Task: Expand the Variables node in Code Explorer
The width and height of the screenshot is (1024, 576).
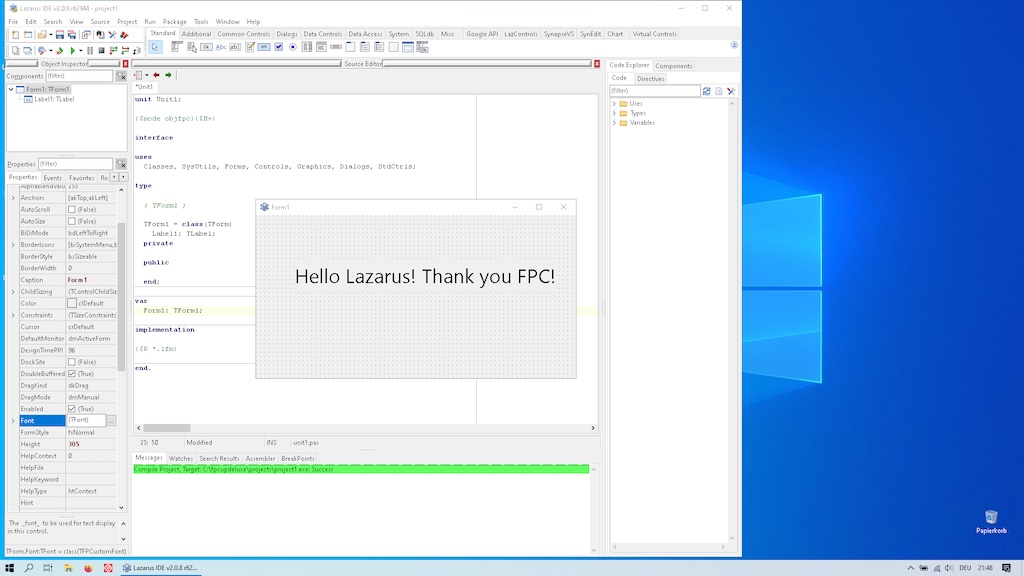Action: [x=614, y=123]
